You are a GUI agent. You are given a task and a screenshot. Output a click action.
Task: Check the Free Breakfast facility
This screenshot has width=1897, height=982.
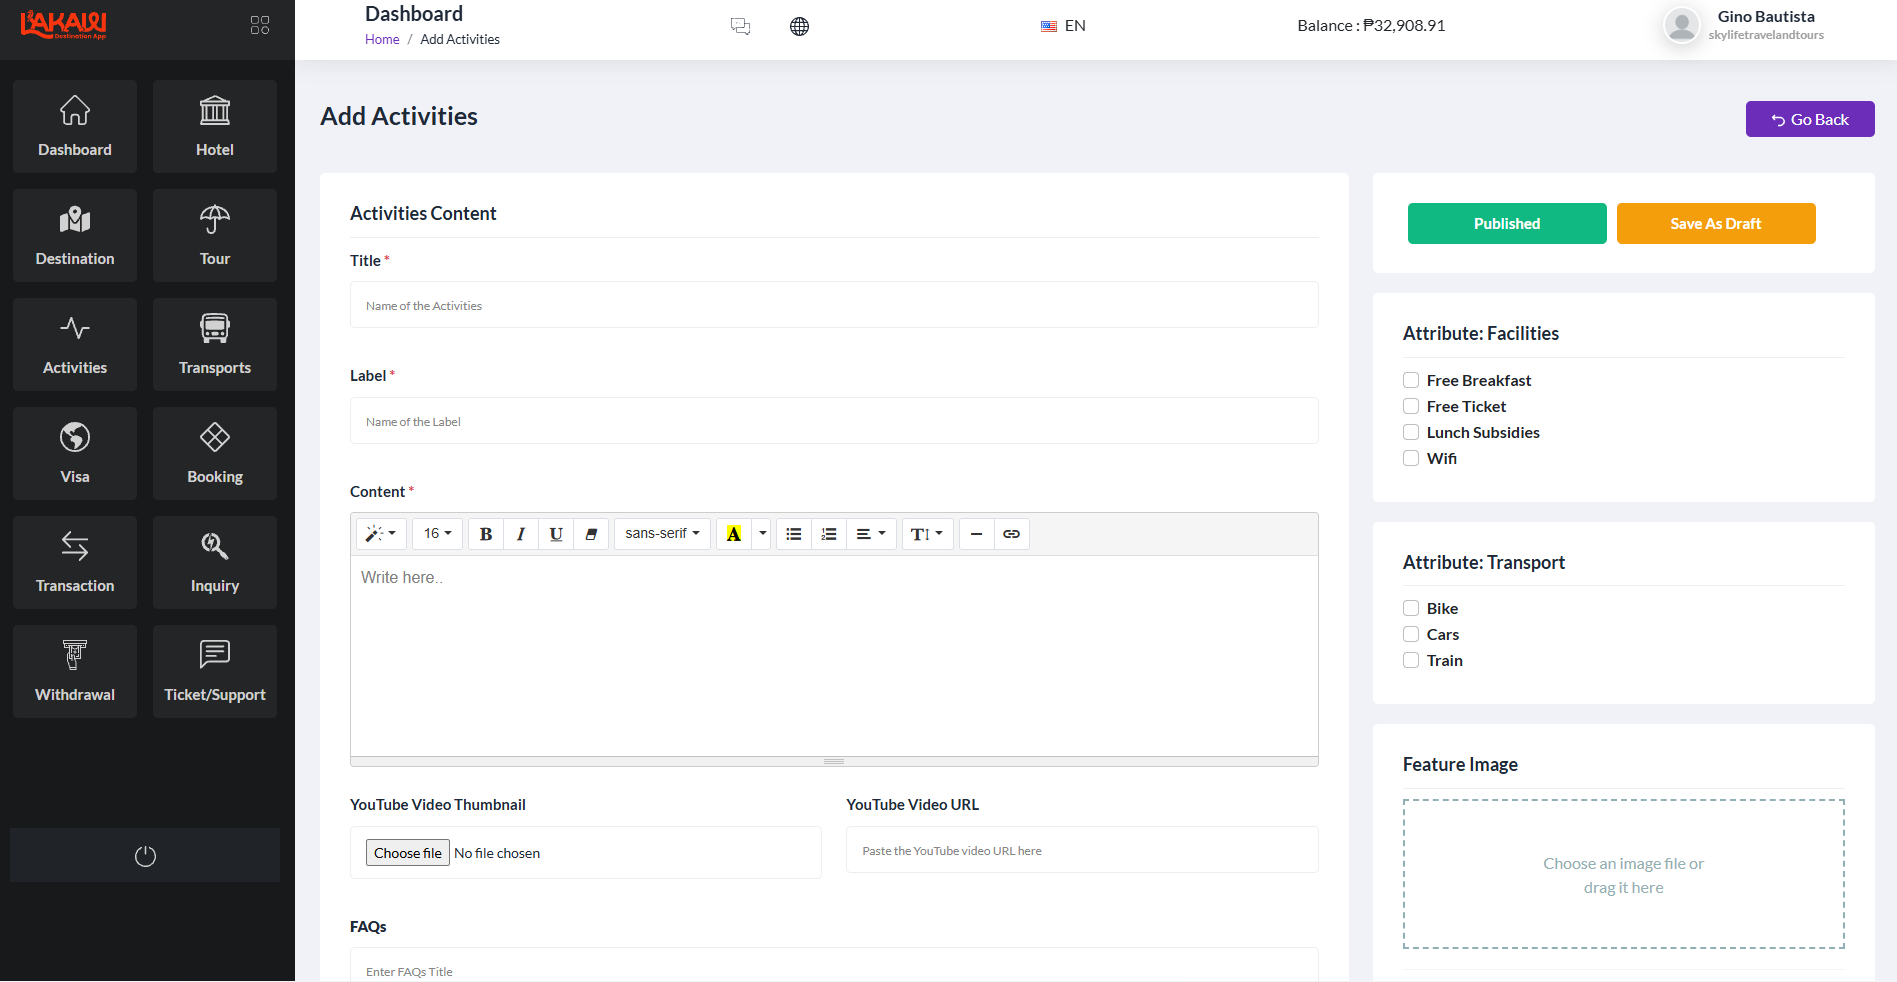[x=1411, y=380]
